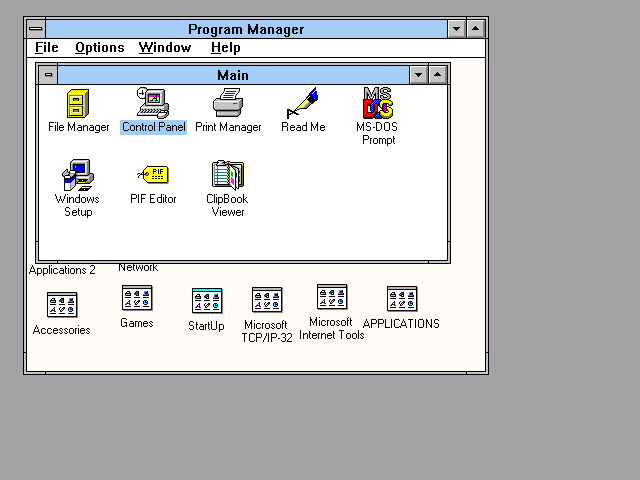
Task: Maximize the Program Manager window
Action: [x=476, y=29]
